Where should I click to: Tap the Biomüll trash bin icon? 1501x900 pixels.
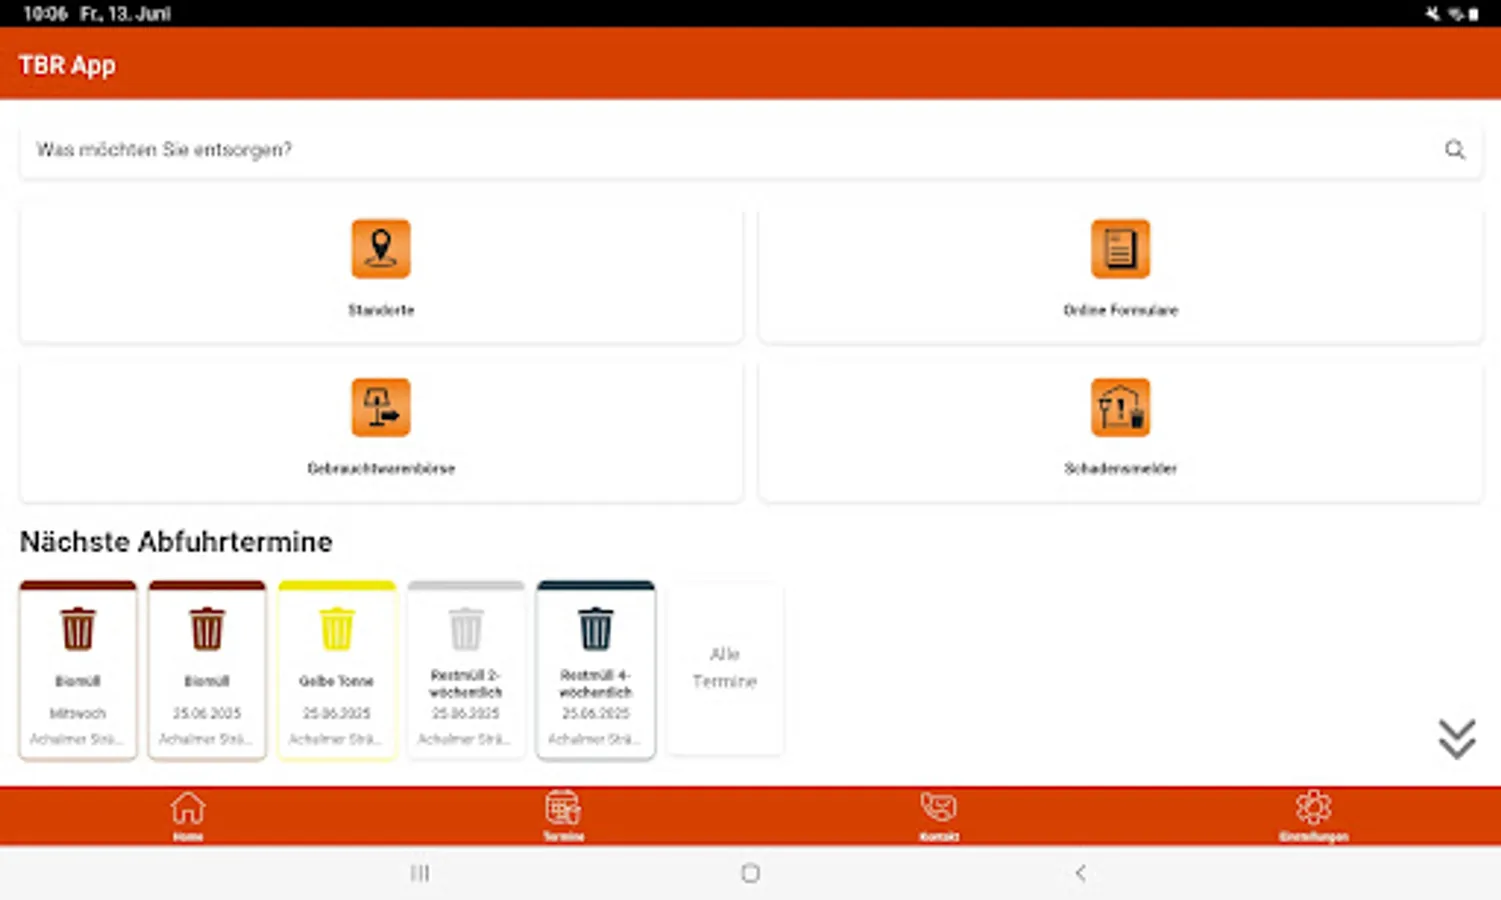[x=77, y=627]
